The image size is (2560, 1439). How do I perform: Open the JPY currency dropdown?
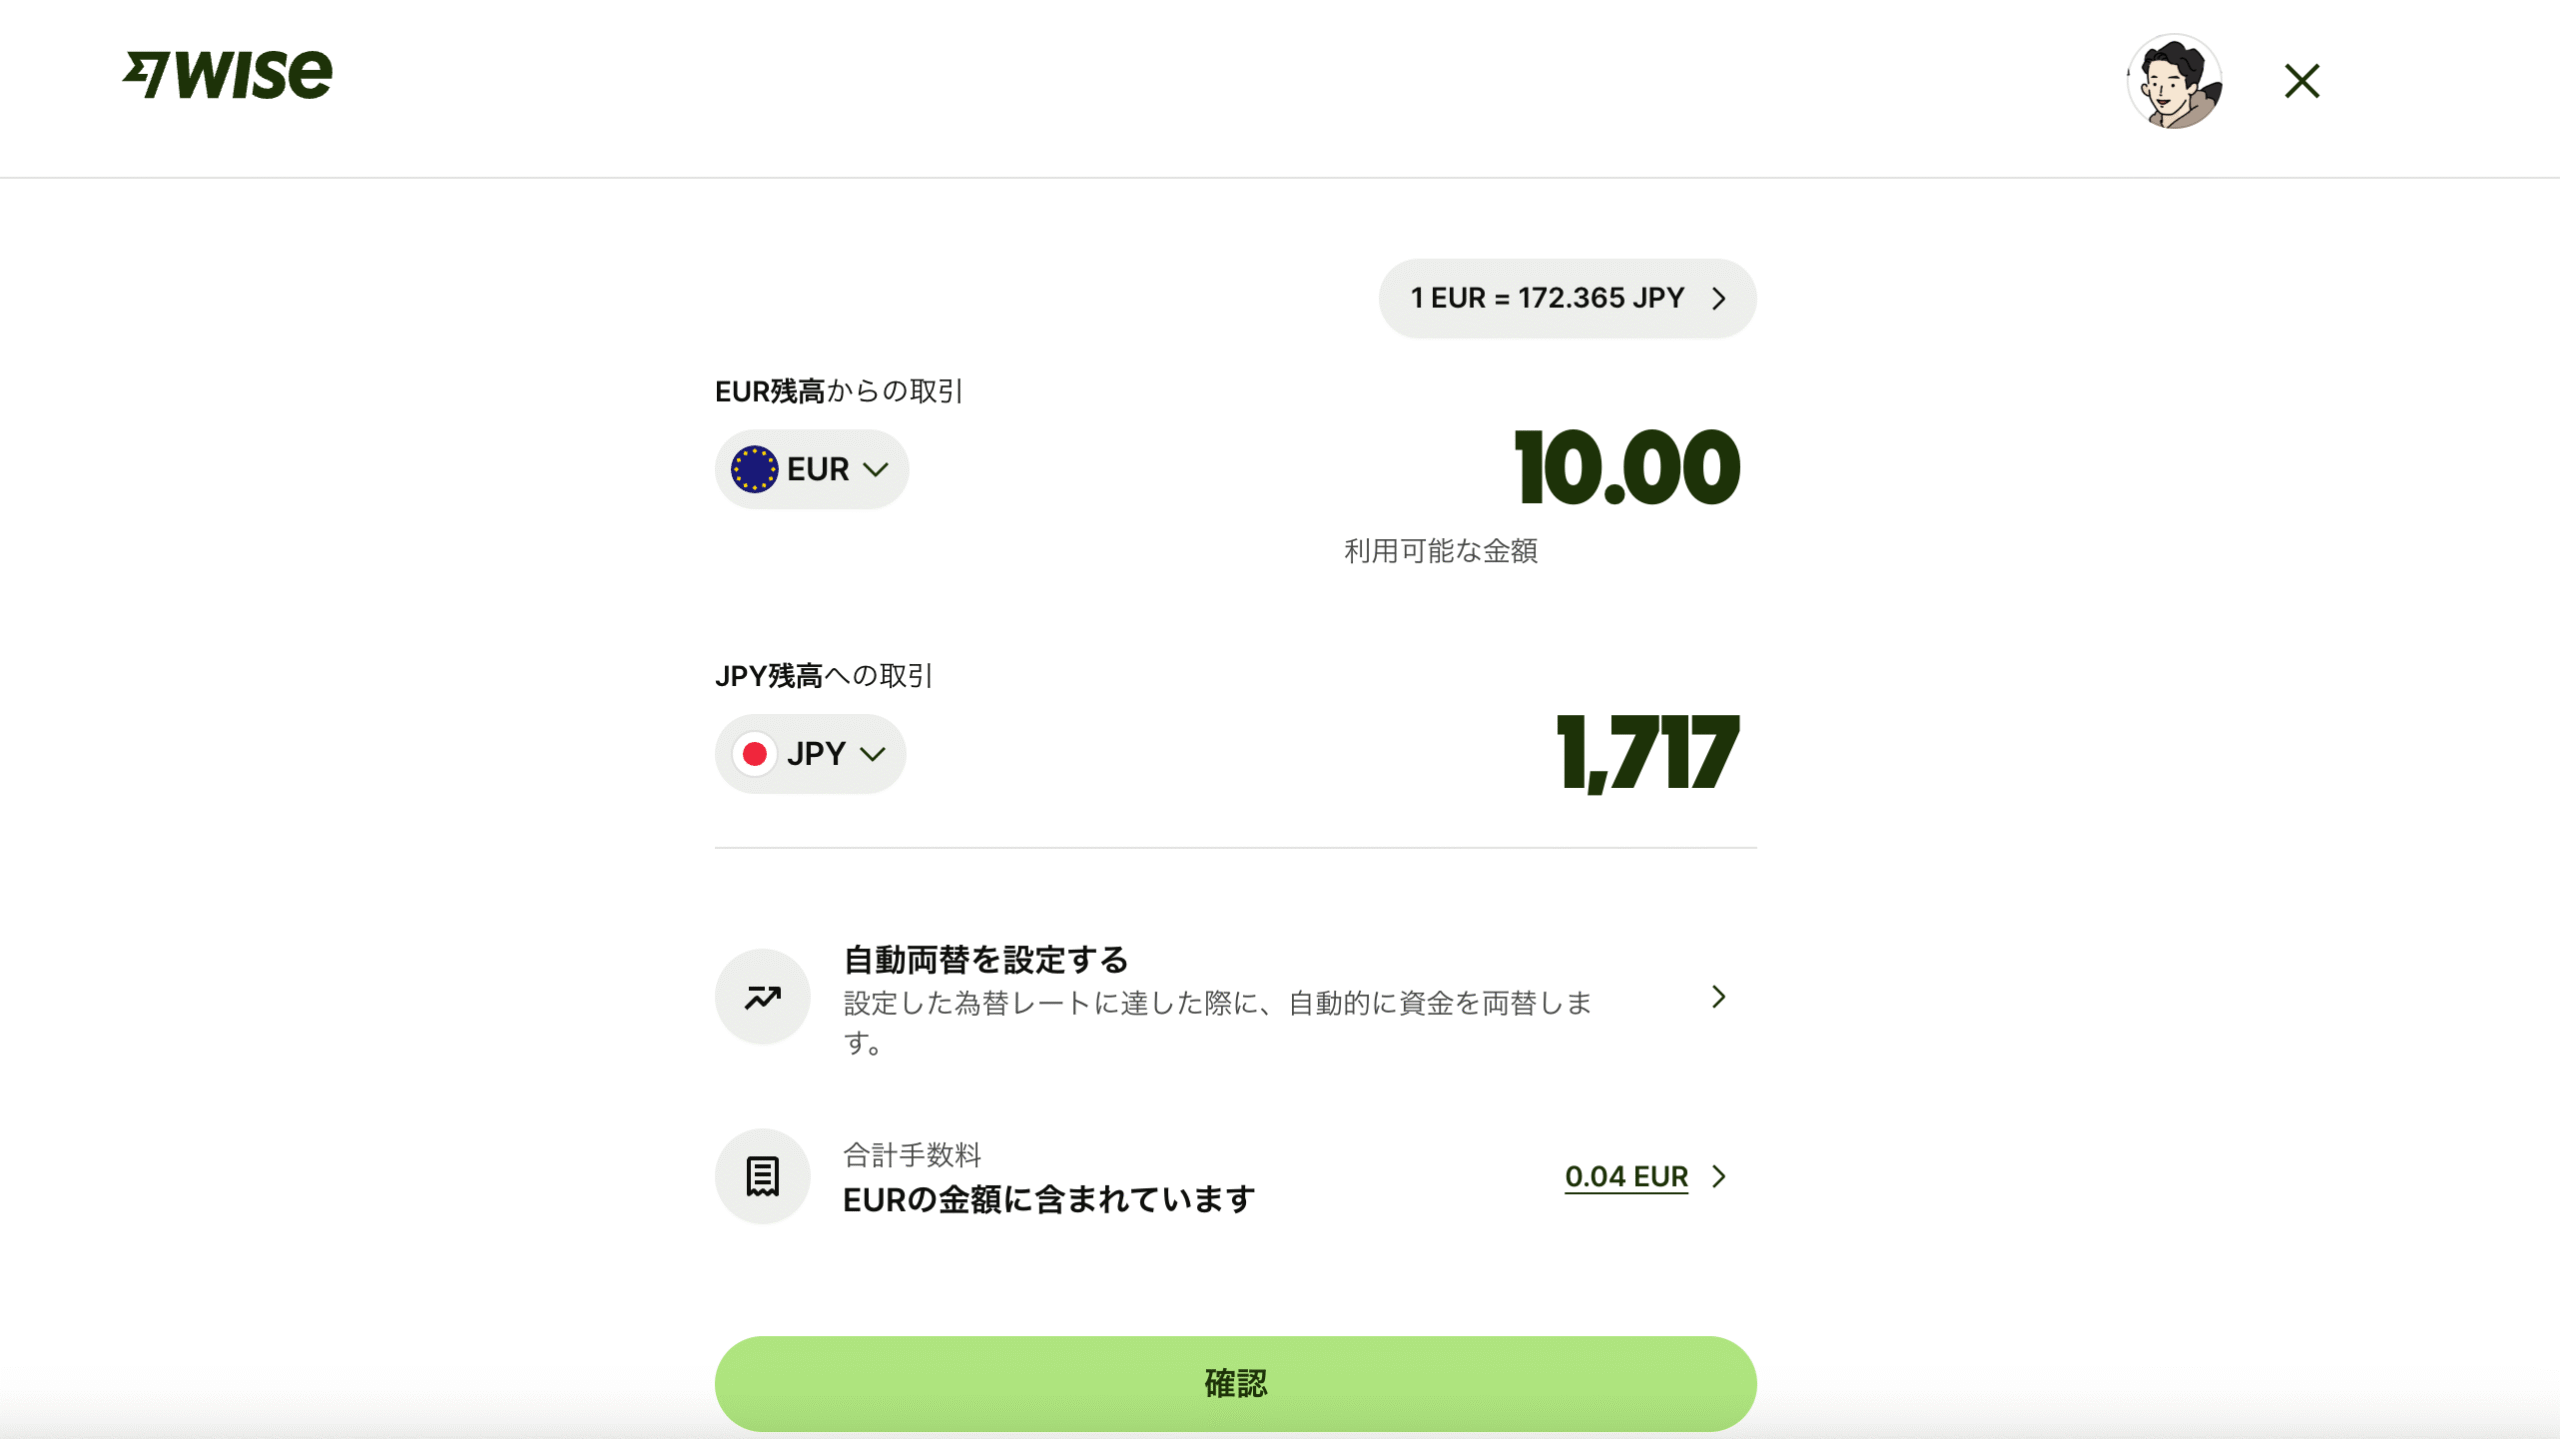(x=810, y=754)
